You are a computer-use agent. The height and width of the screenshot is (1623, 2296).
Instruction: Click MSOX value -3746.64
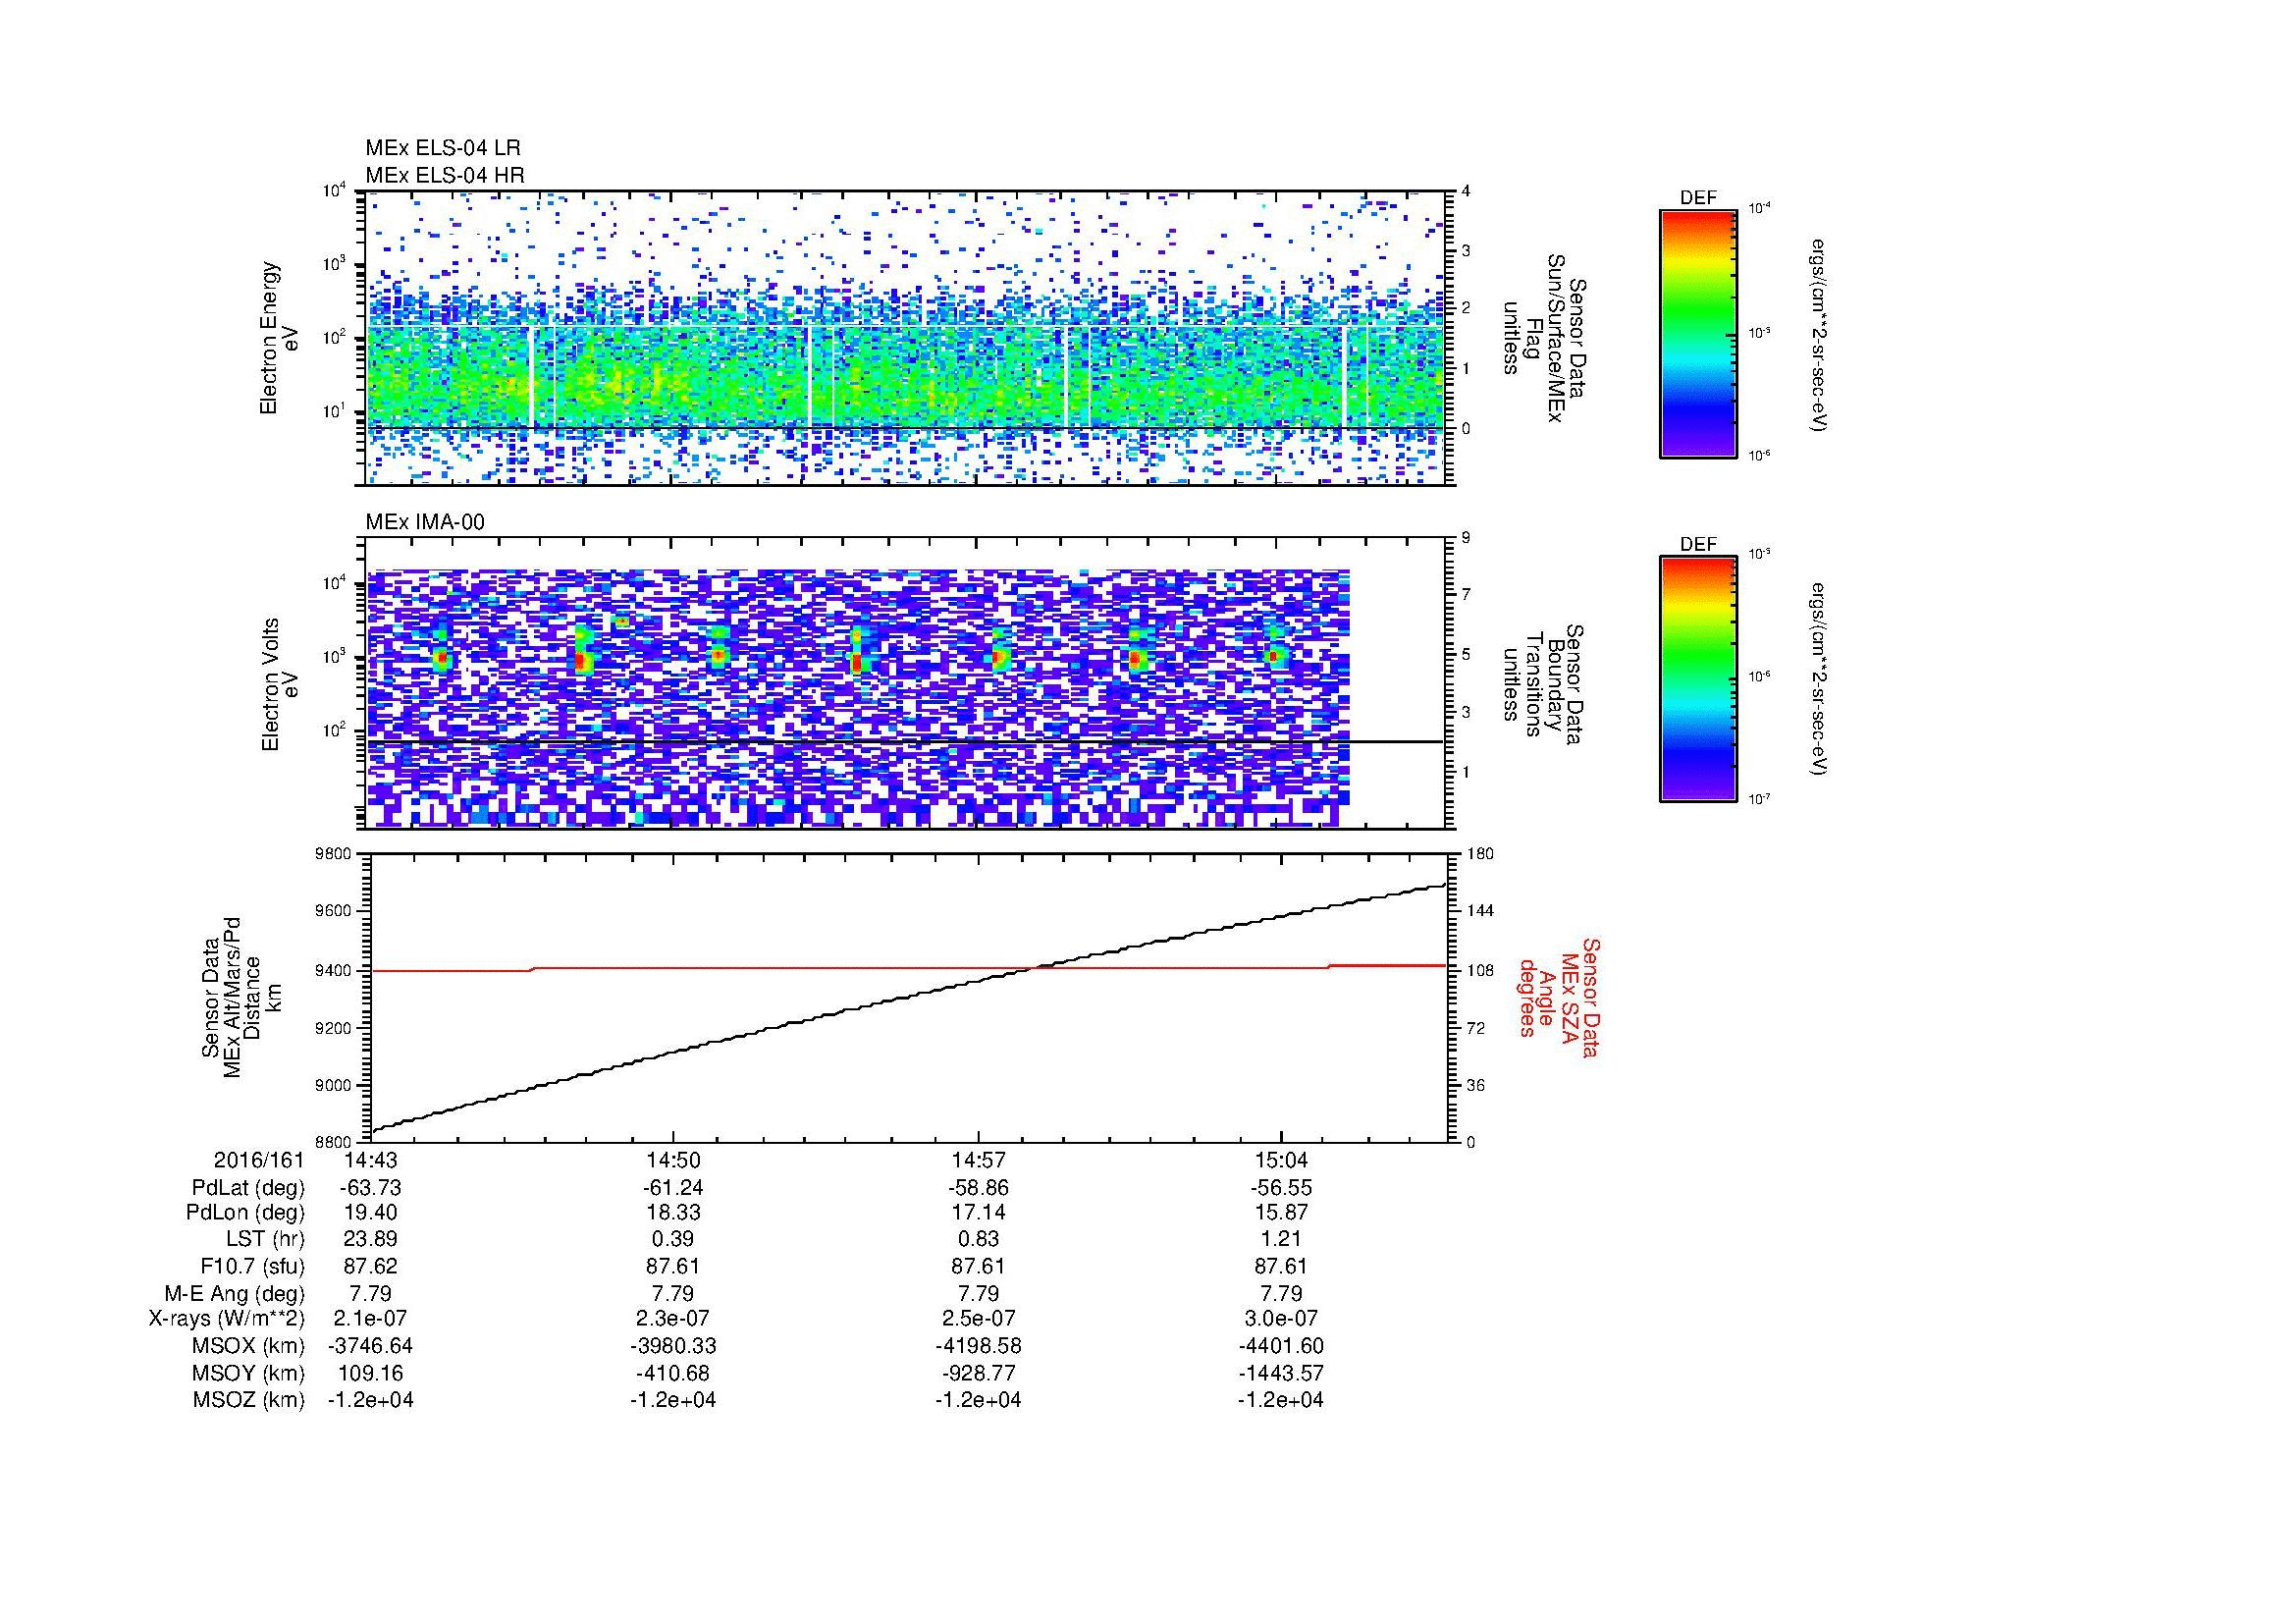(370, 1346)
